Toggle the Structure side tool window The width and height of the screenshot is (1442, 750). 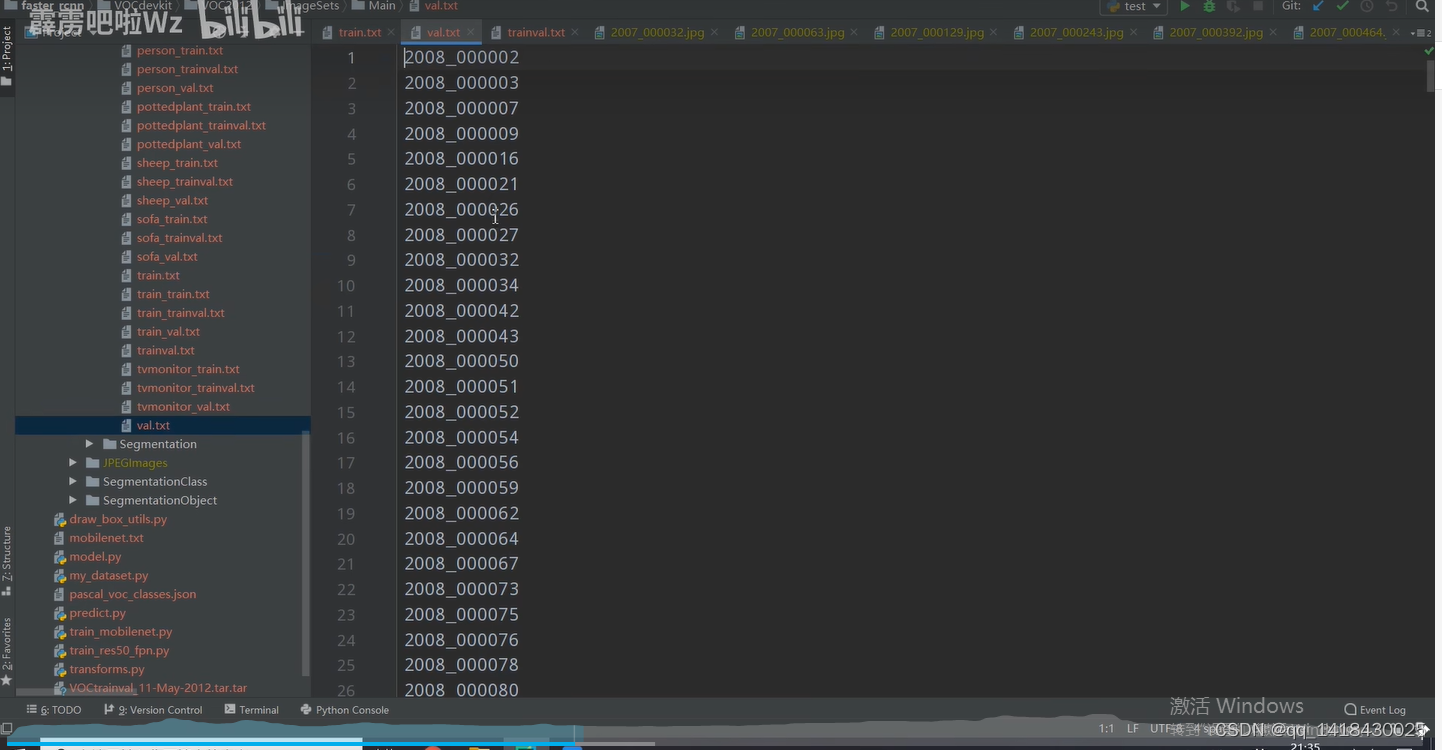pos(7,560)
